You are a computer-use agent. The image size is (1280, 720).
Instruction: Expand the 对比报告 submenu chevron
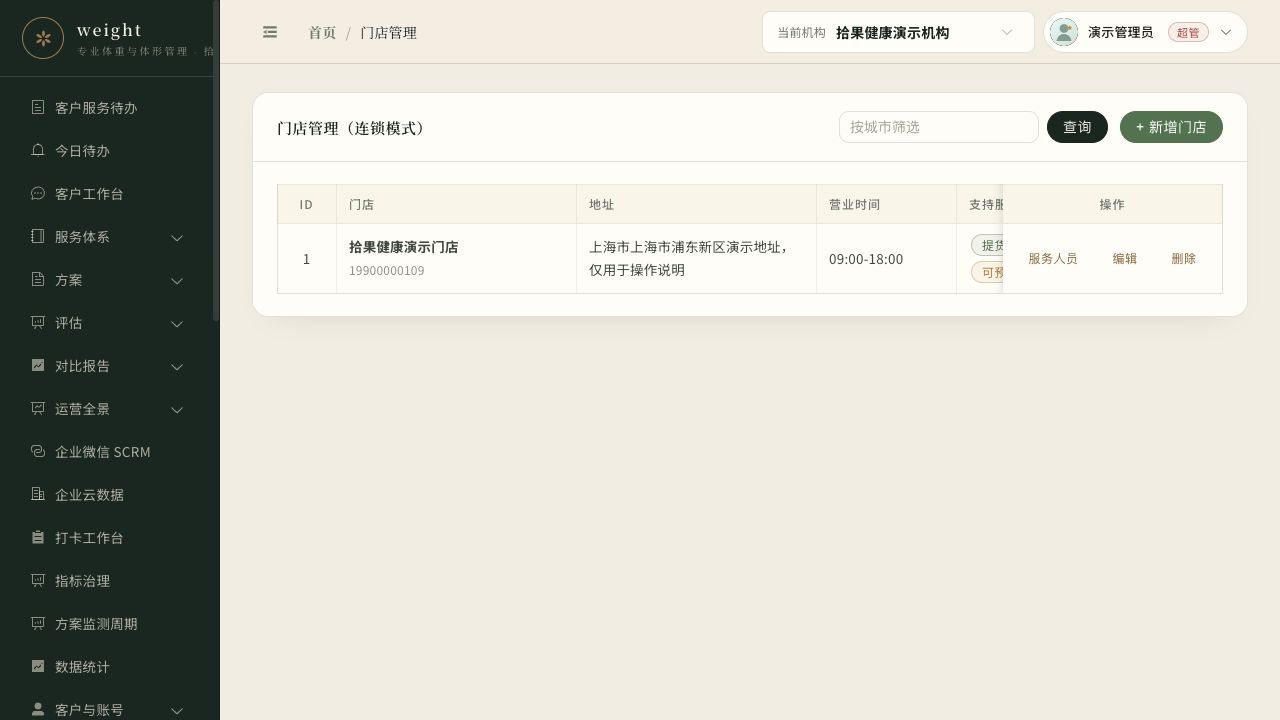(x=177, y=366)
